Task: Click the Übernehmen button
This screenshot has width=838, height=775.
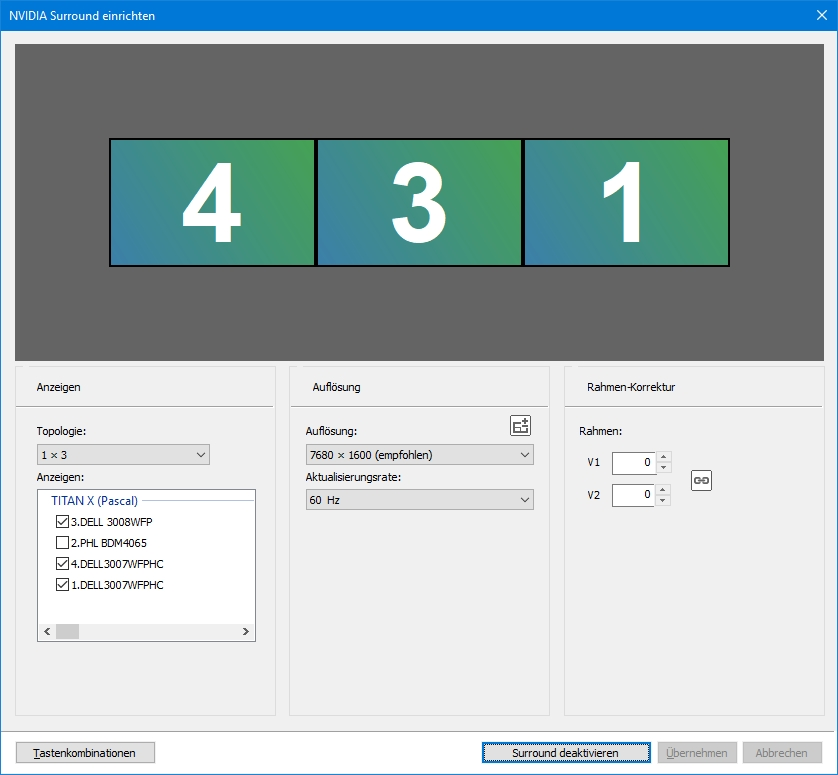Action: pyautogui.click(x=697, y=753)
